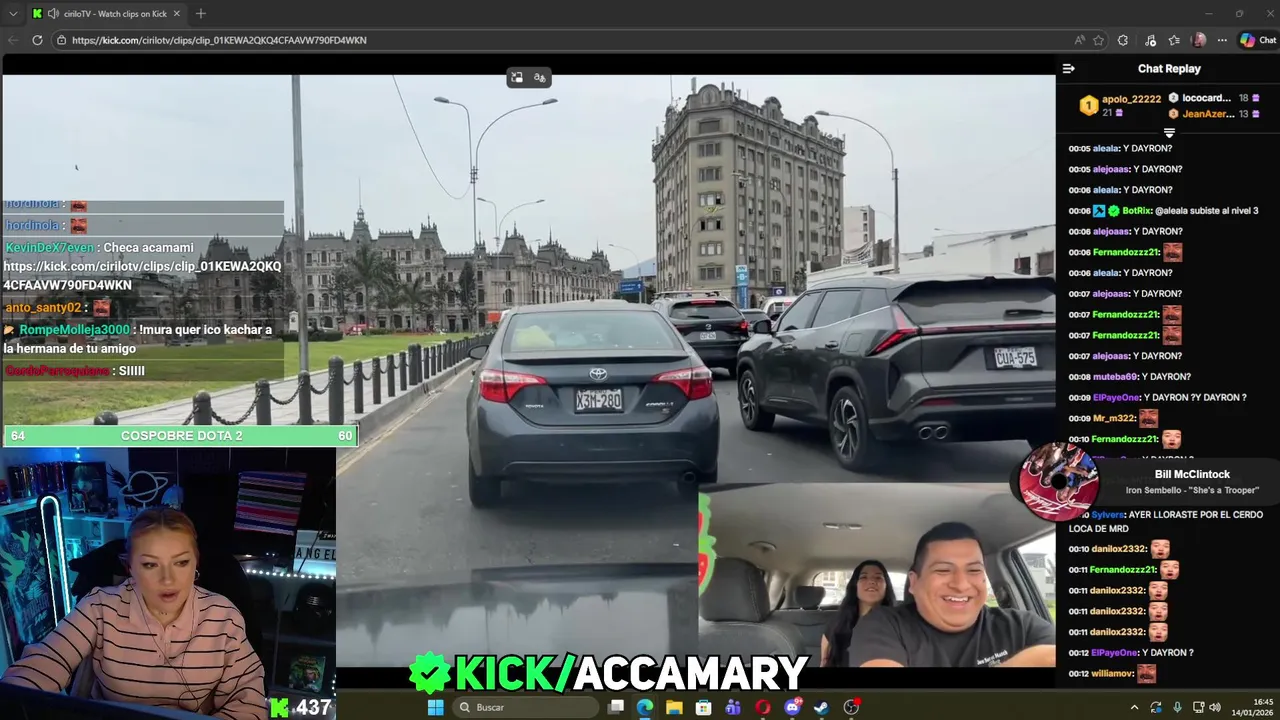Open second-place gifter lococard profile

1206,98
